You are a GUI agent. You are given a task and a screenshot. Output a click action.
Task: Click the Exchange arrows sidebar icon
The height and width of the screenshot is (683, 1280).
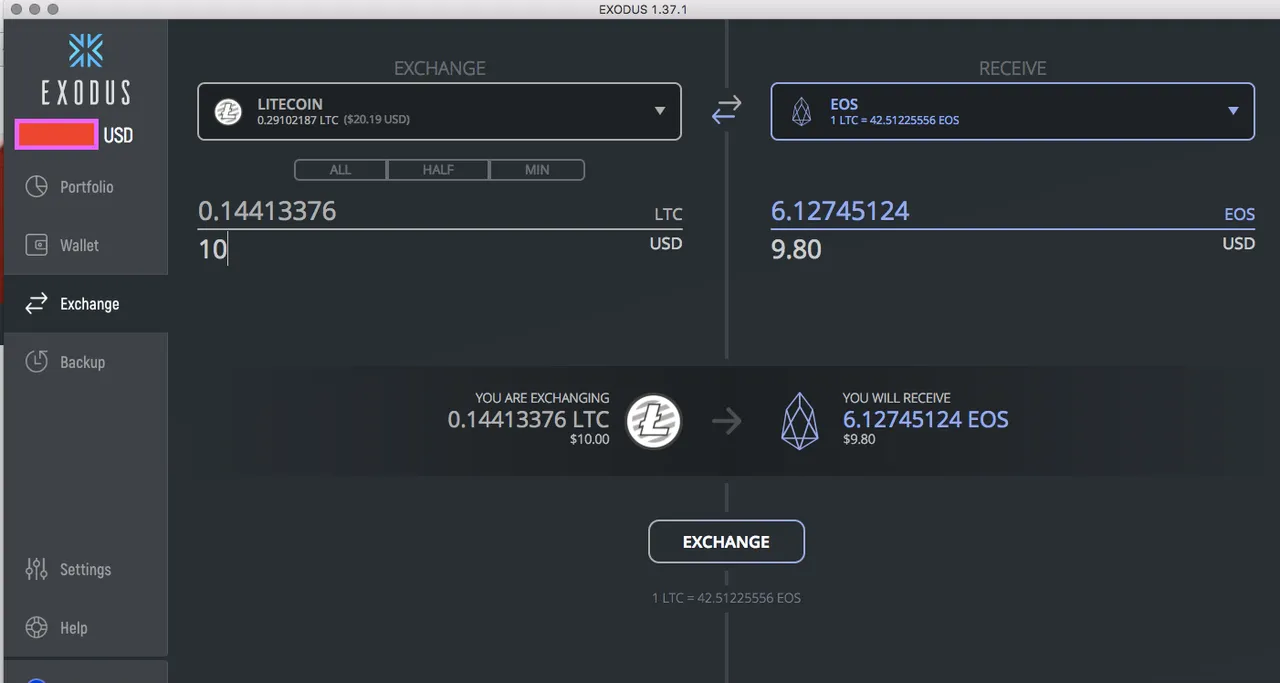point(36,304)
